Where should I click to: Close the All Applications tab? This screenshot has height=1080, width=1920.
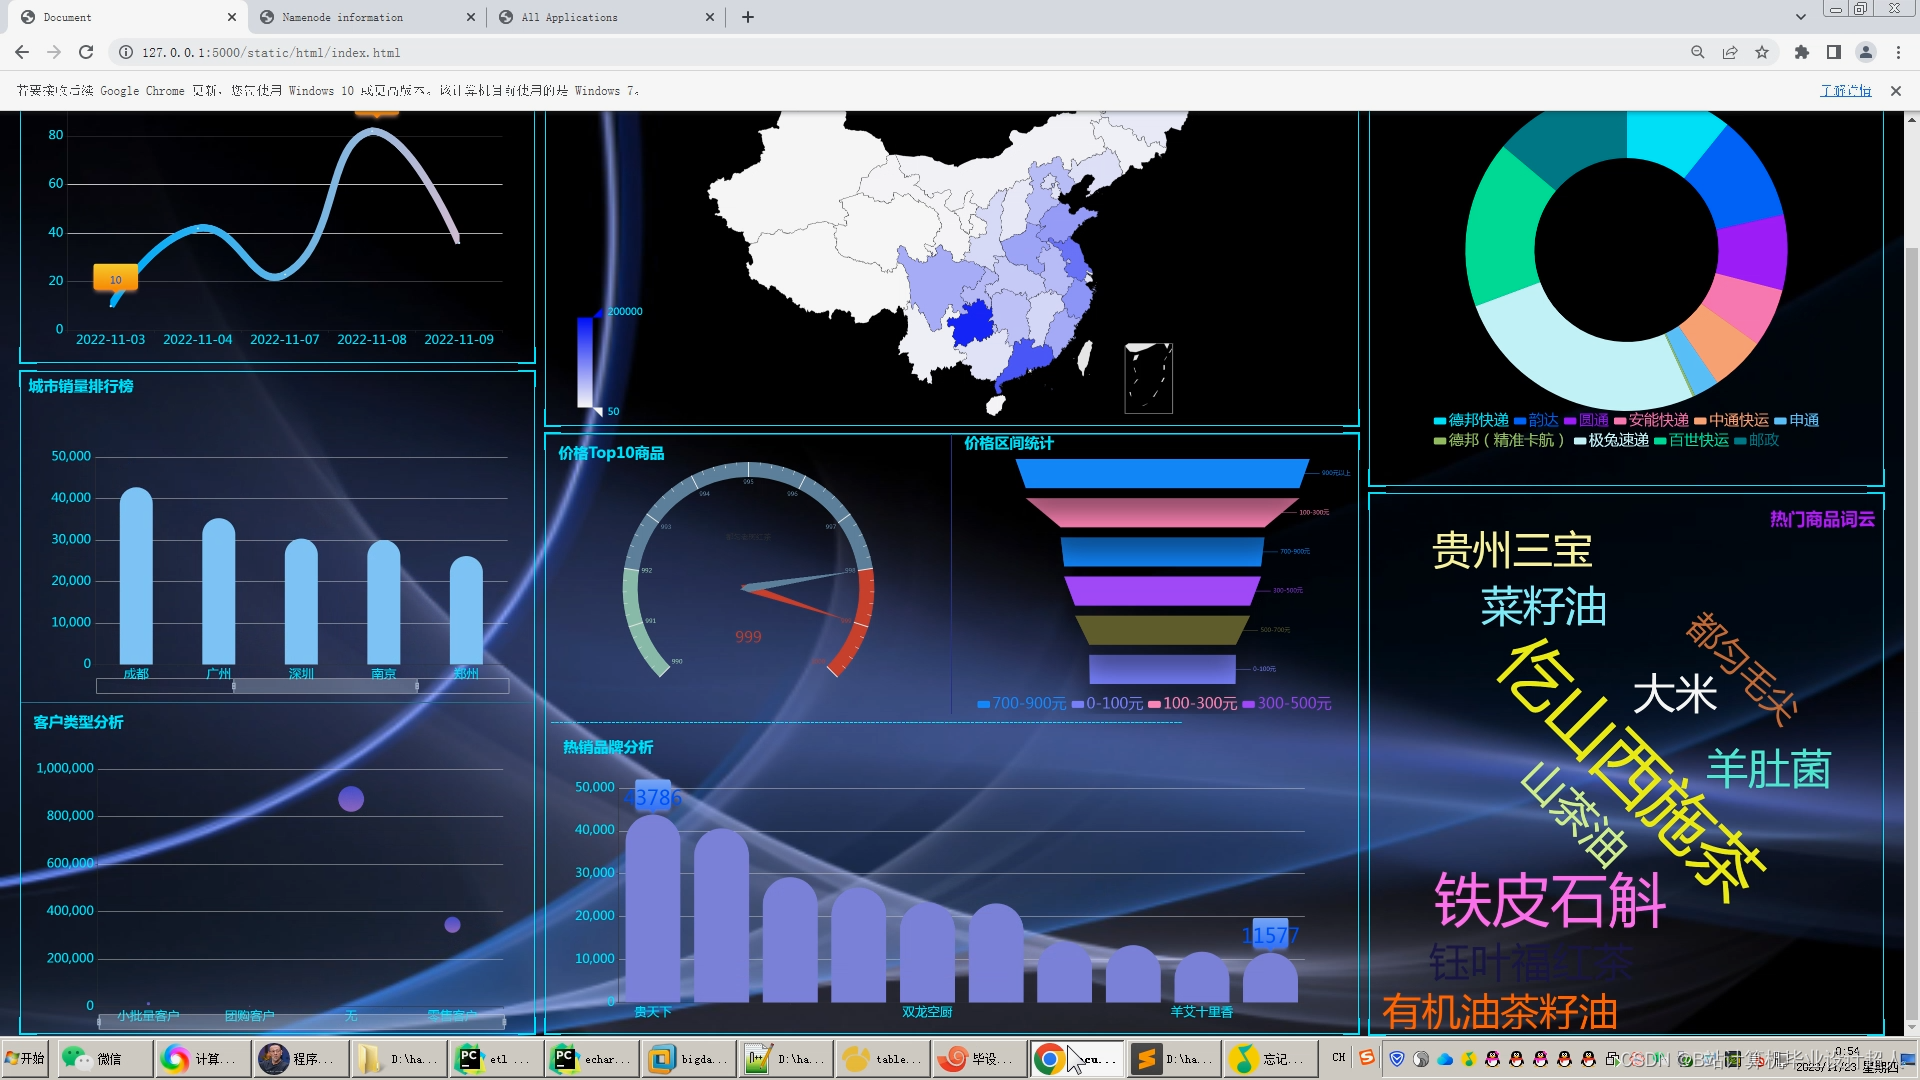click(710, 17)
